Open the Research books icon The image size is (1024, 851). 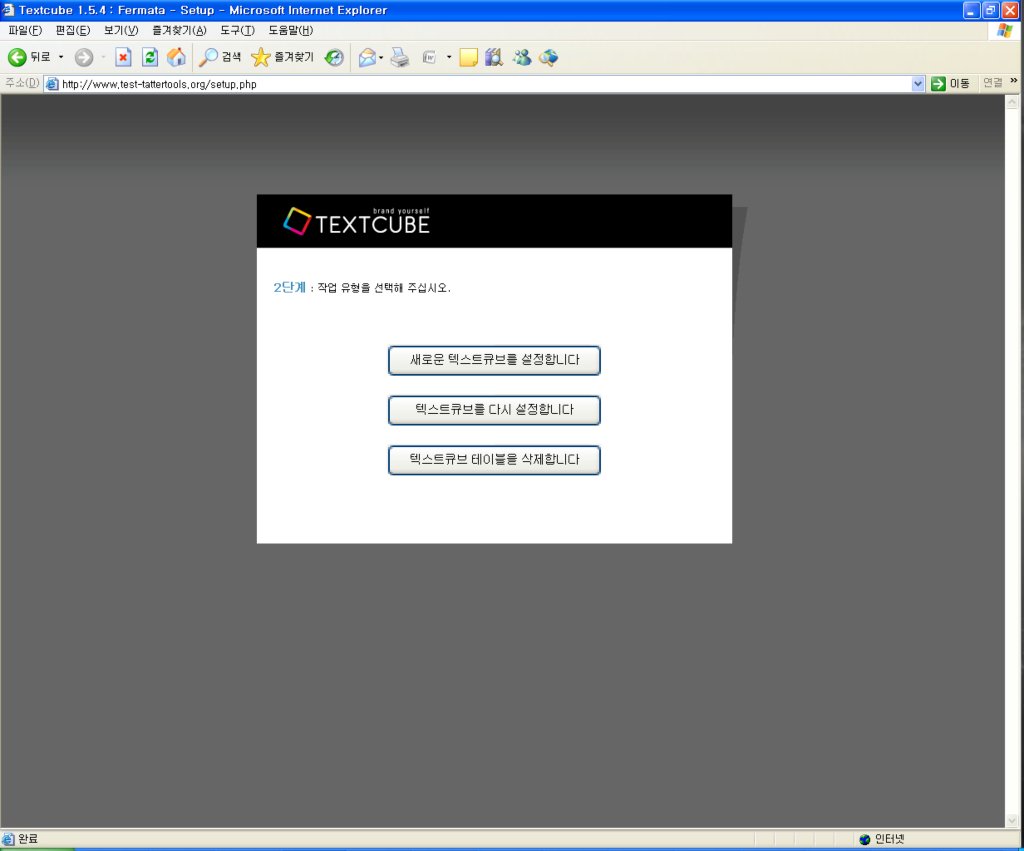(x=494, y=57)
